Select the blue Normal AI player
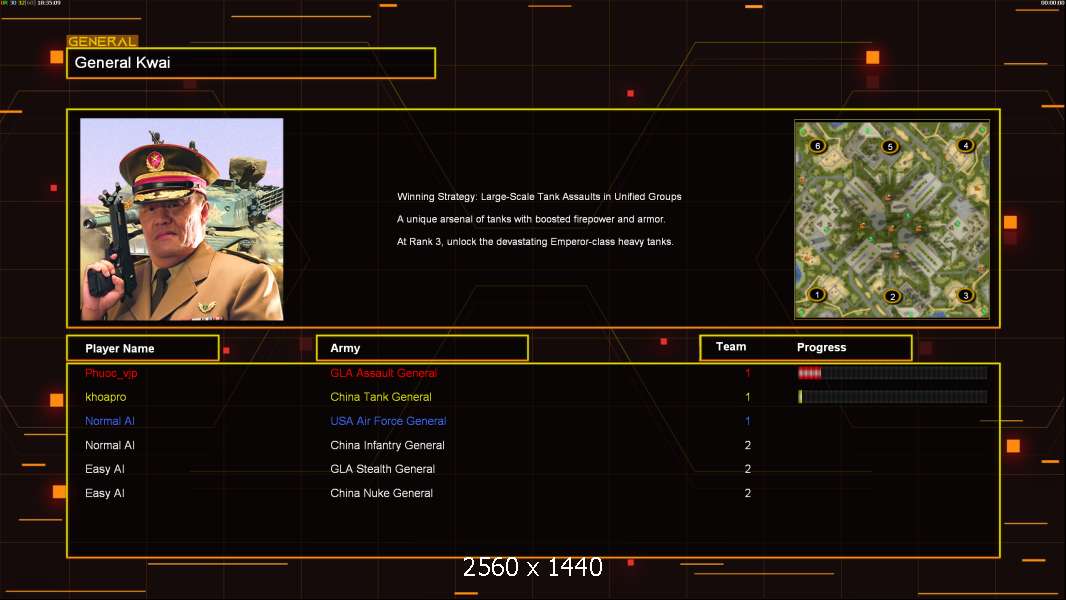 click(x=109, y=421)
